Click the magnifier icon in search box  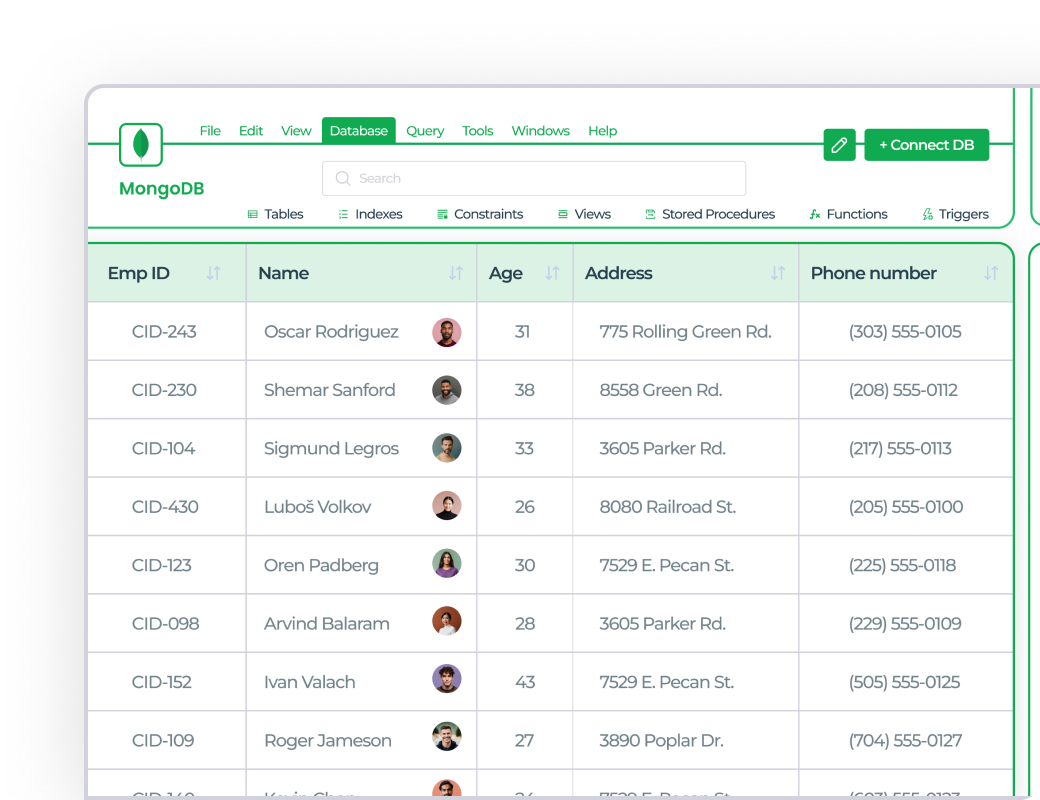point(343,178)
